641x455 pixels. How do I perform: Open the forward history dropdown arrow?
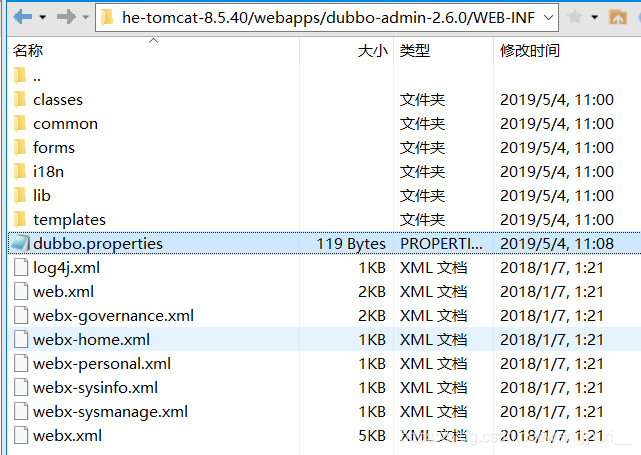coord(85,17)
